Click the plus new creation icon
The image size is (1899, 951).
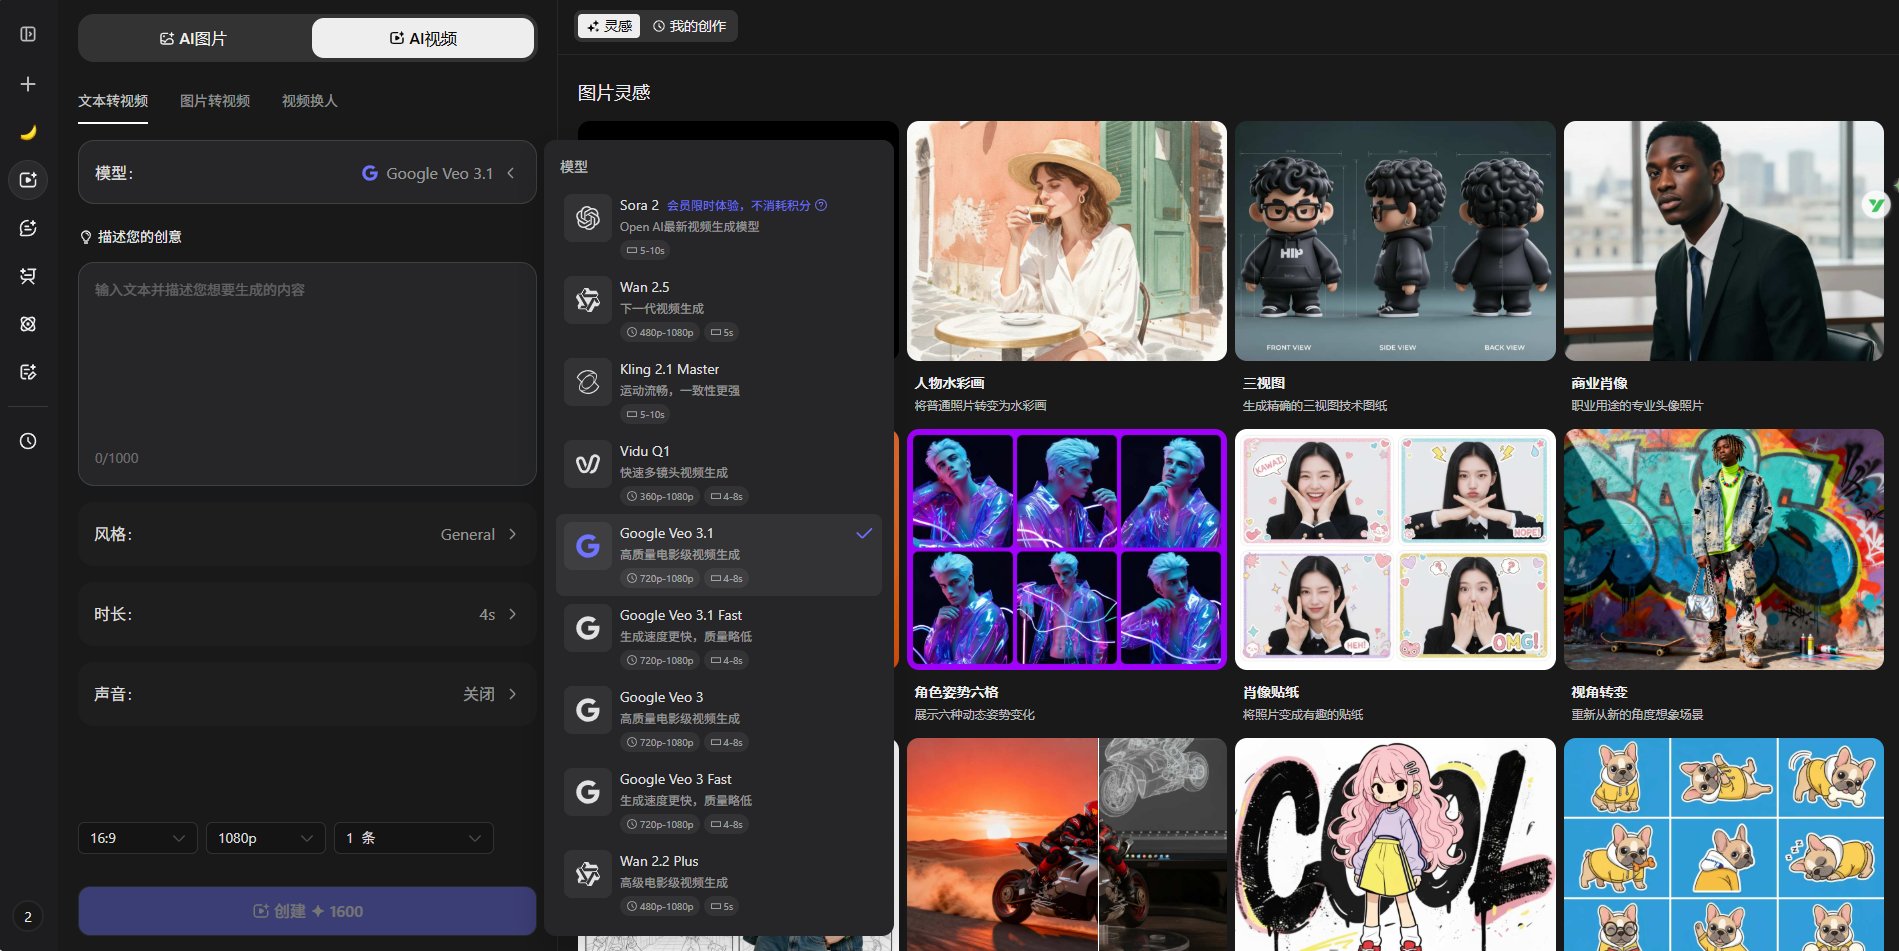(28, 84)
